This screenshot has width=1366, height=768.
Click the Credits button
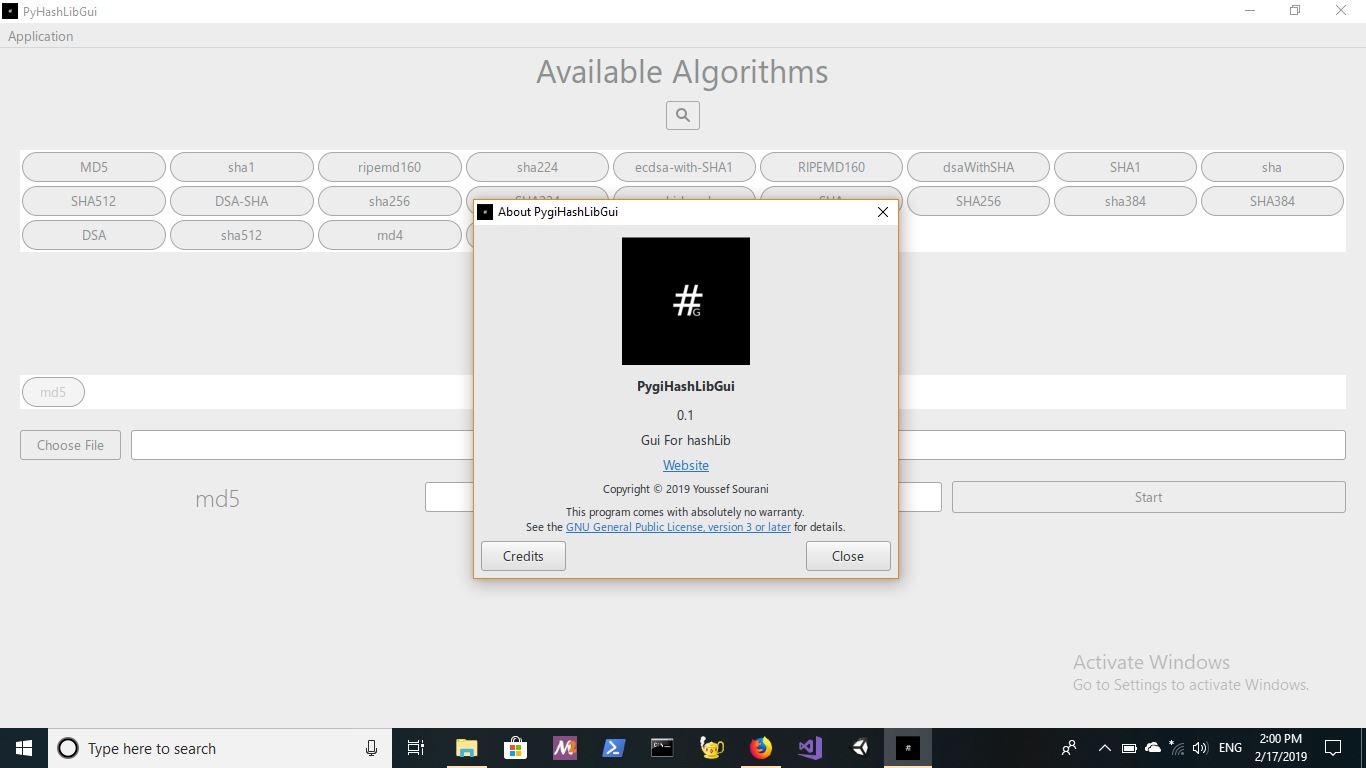click(523, 556)
